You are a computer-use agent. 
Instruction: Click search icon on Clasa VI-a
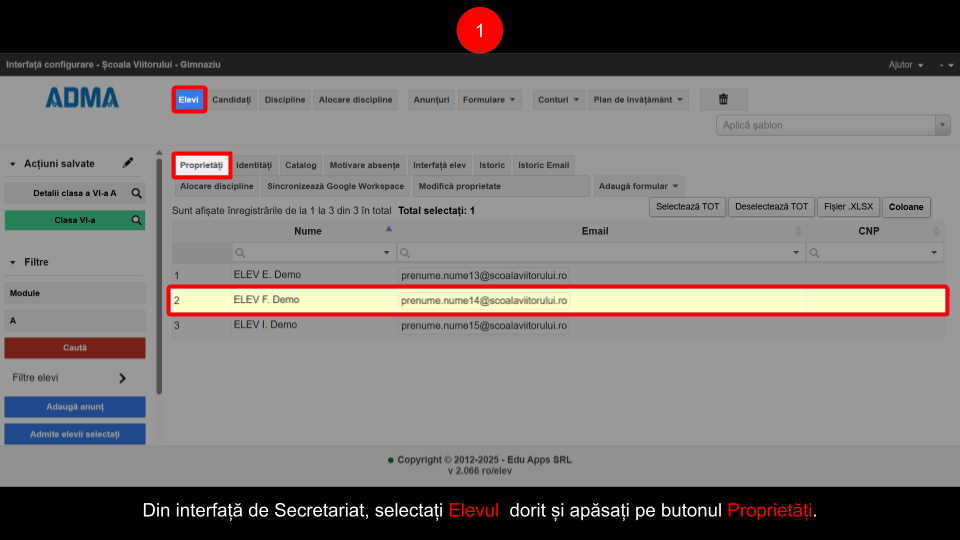pos(136,220)
